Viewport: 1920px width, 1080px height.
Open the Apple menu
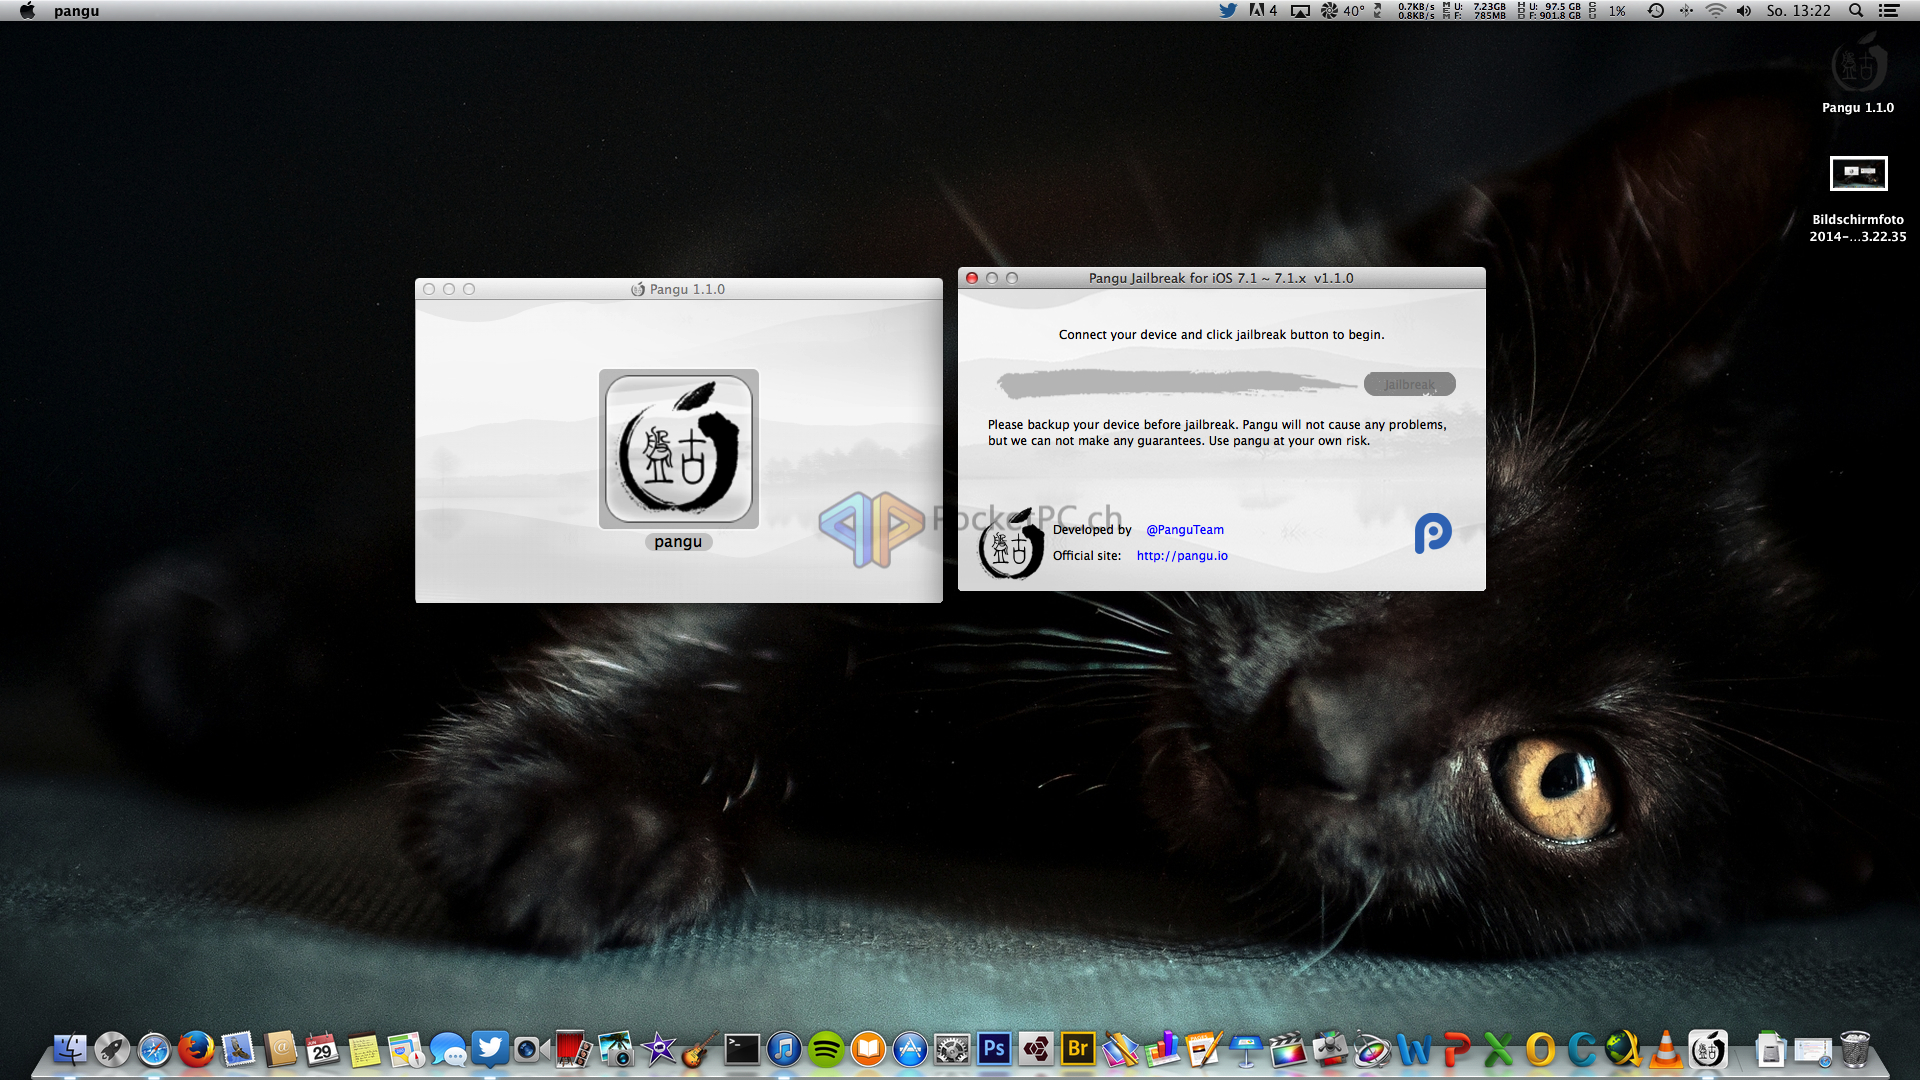27,11
